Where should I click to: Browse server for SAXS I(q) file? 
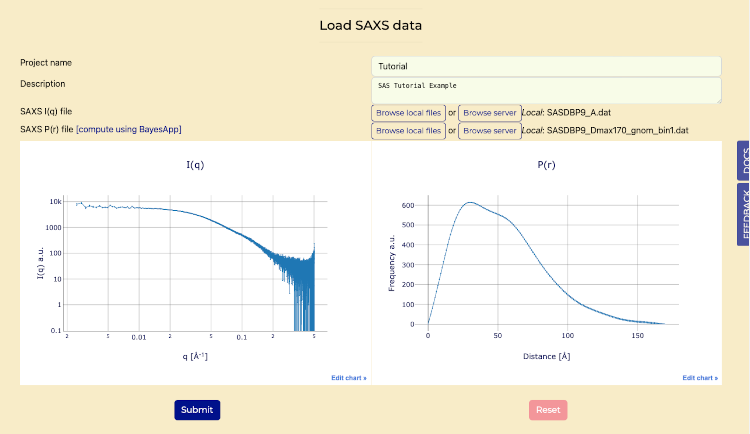pyautogui.click(x=490, y=113)
